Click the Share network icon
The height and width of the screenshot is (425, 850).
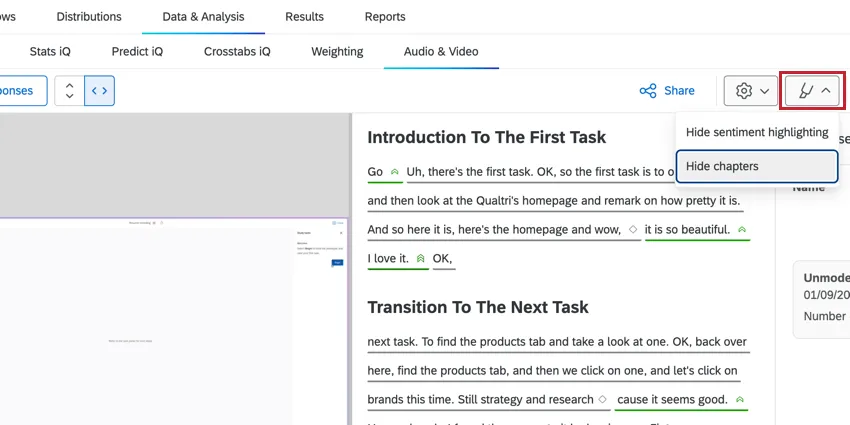[648, 91]
